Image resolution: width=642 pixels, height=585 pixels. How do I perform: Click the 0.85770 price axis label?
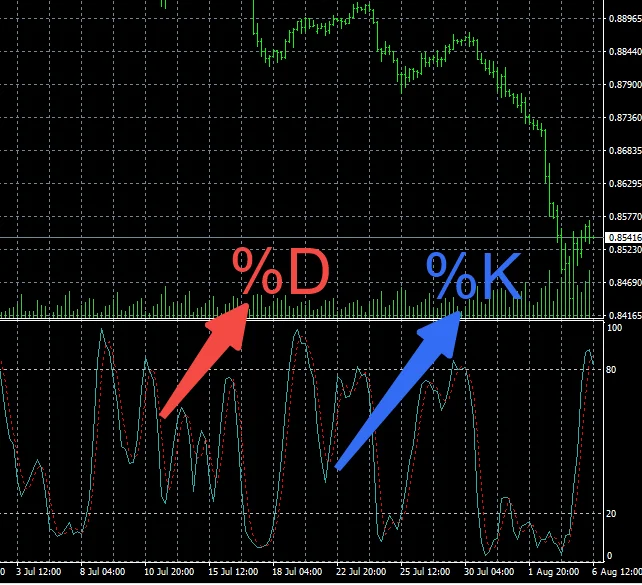pos(625,217)
